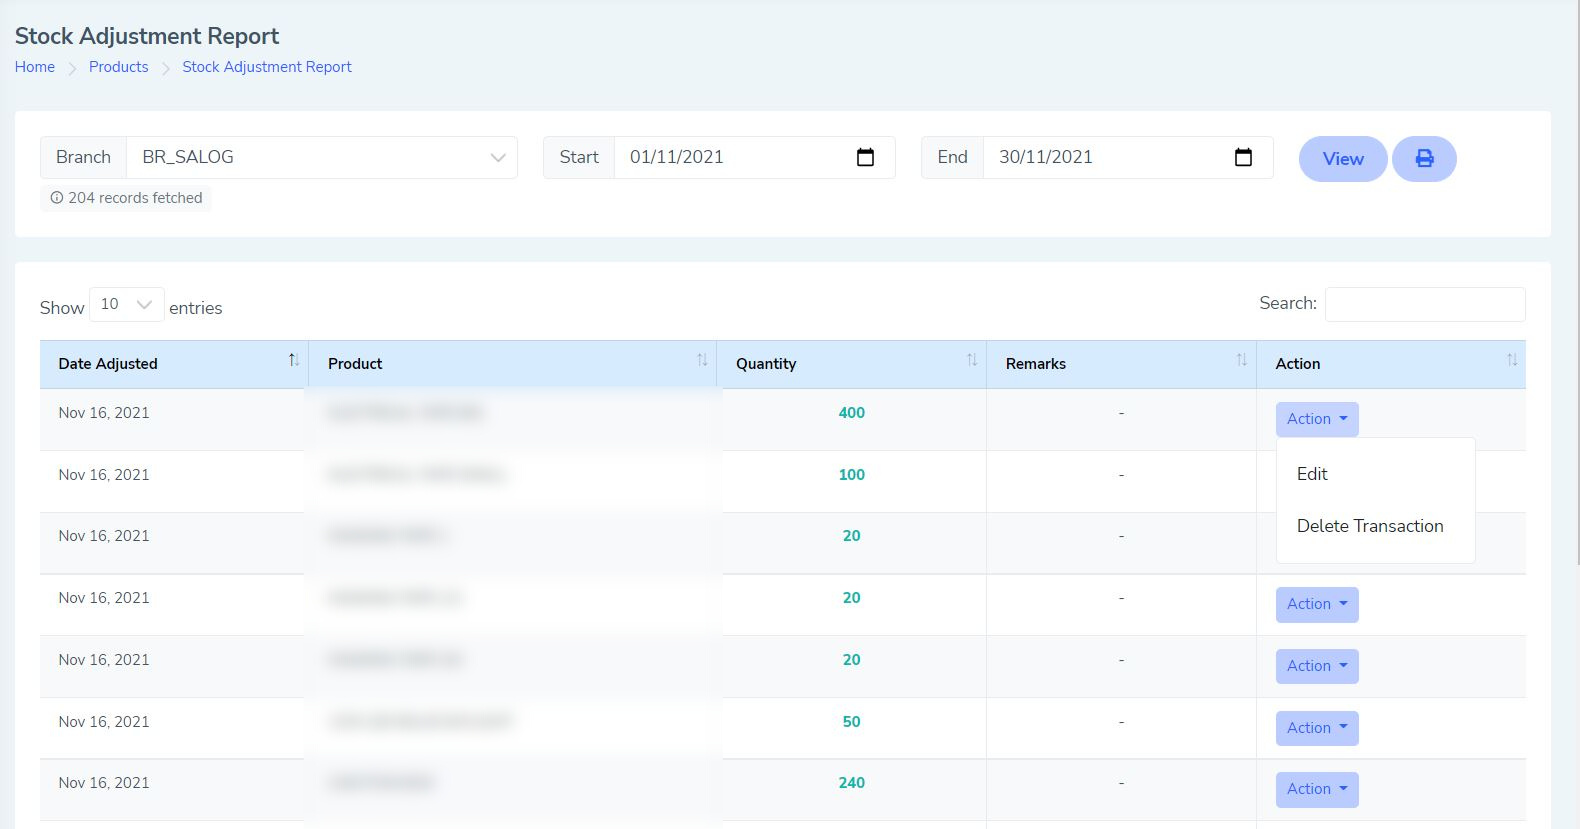1580x829 pixels.
Task: Open the Start date calendar picker icon
Action: 866,157
